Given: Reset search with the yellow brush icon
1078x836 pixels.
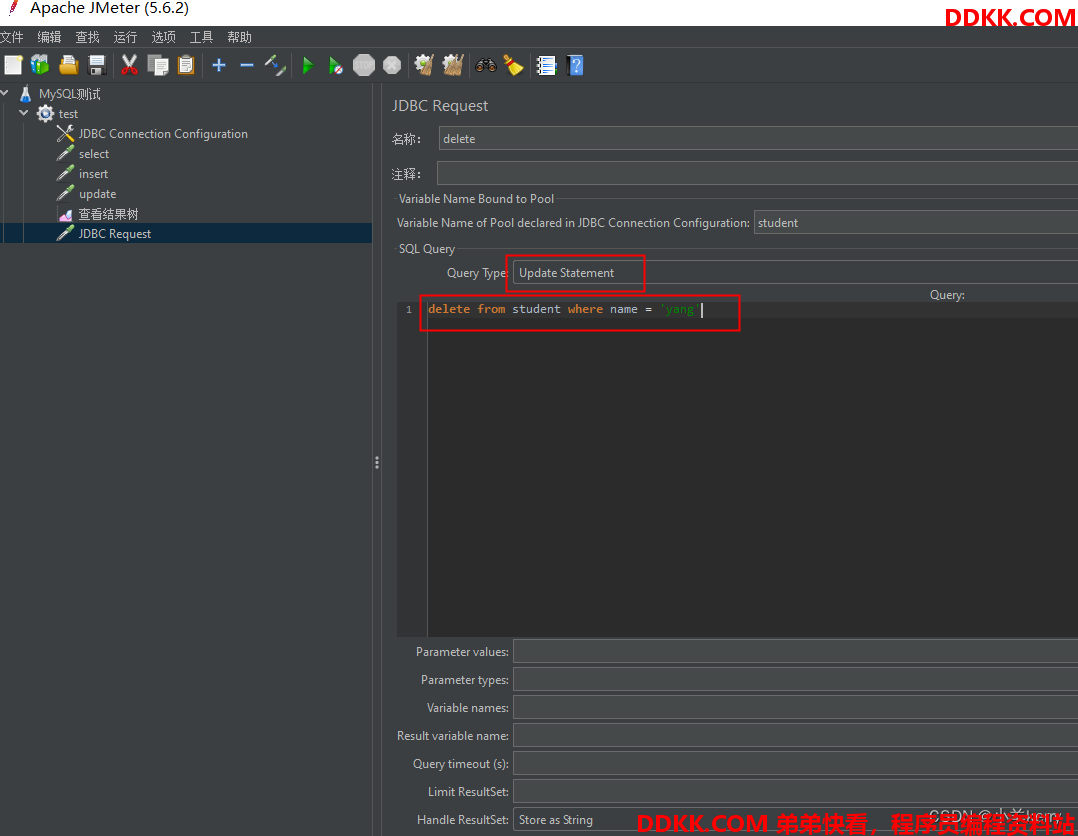Looking at the screenshot, I should tap(514, 65).
